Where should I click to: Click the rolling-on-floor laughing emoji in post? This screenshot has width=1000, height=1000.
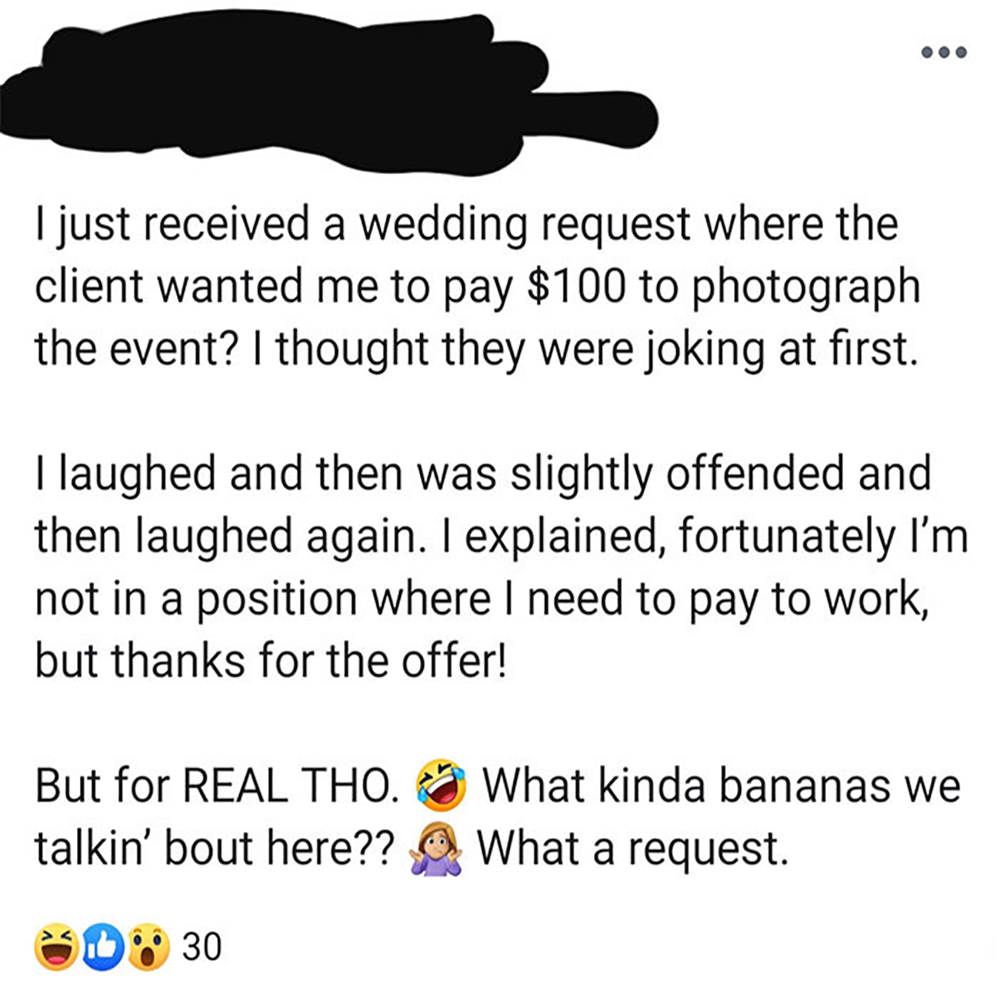(444, 787)
